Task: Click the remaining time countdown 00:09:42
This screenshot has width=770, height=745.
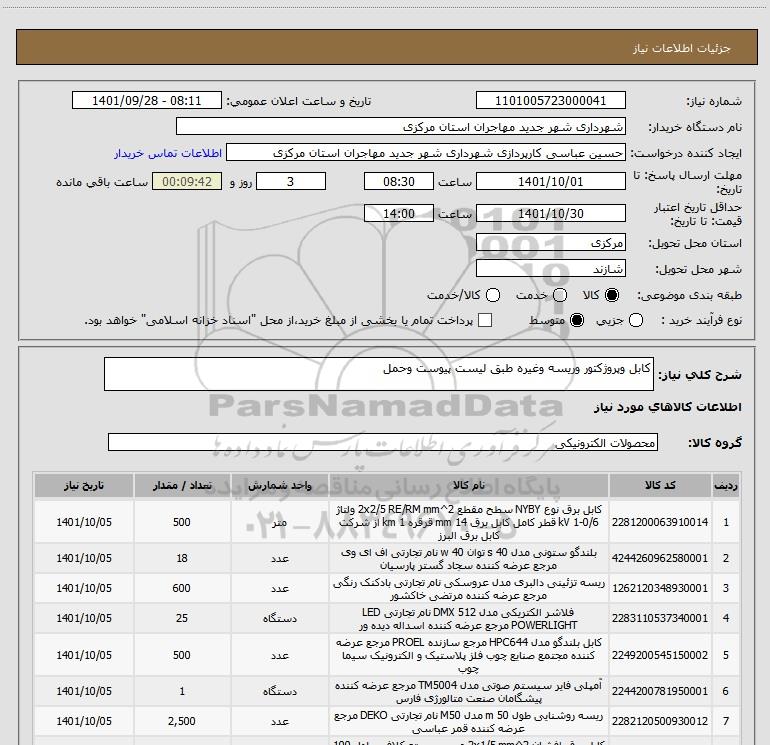Action: click(187, 181)
